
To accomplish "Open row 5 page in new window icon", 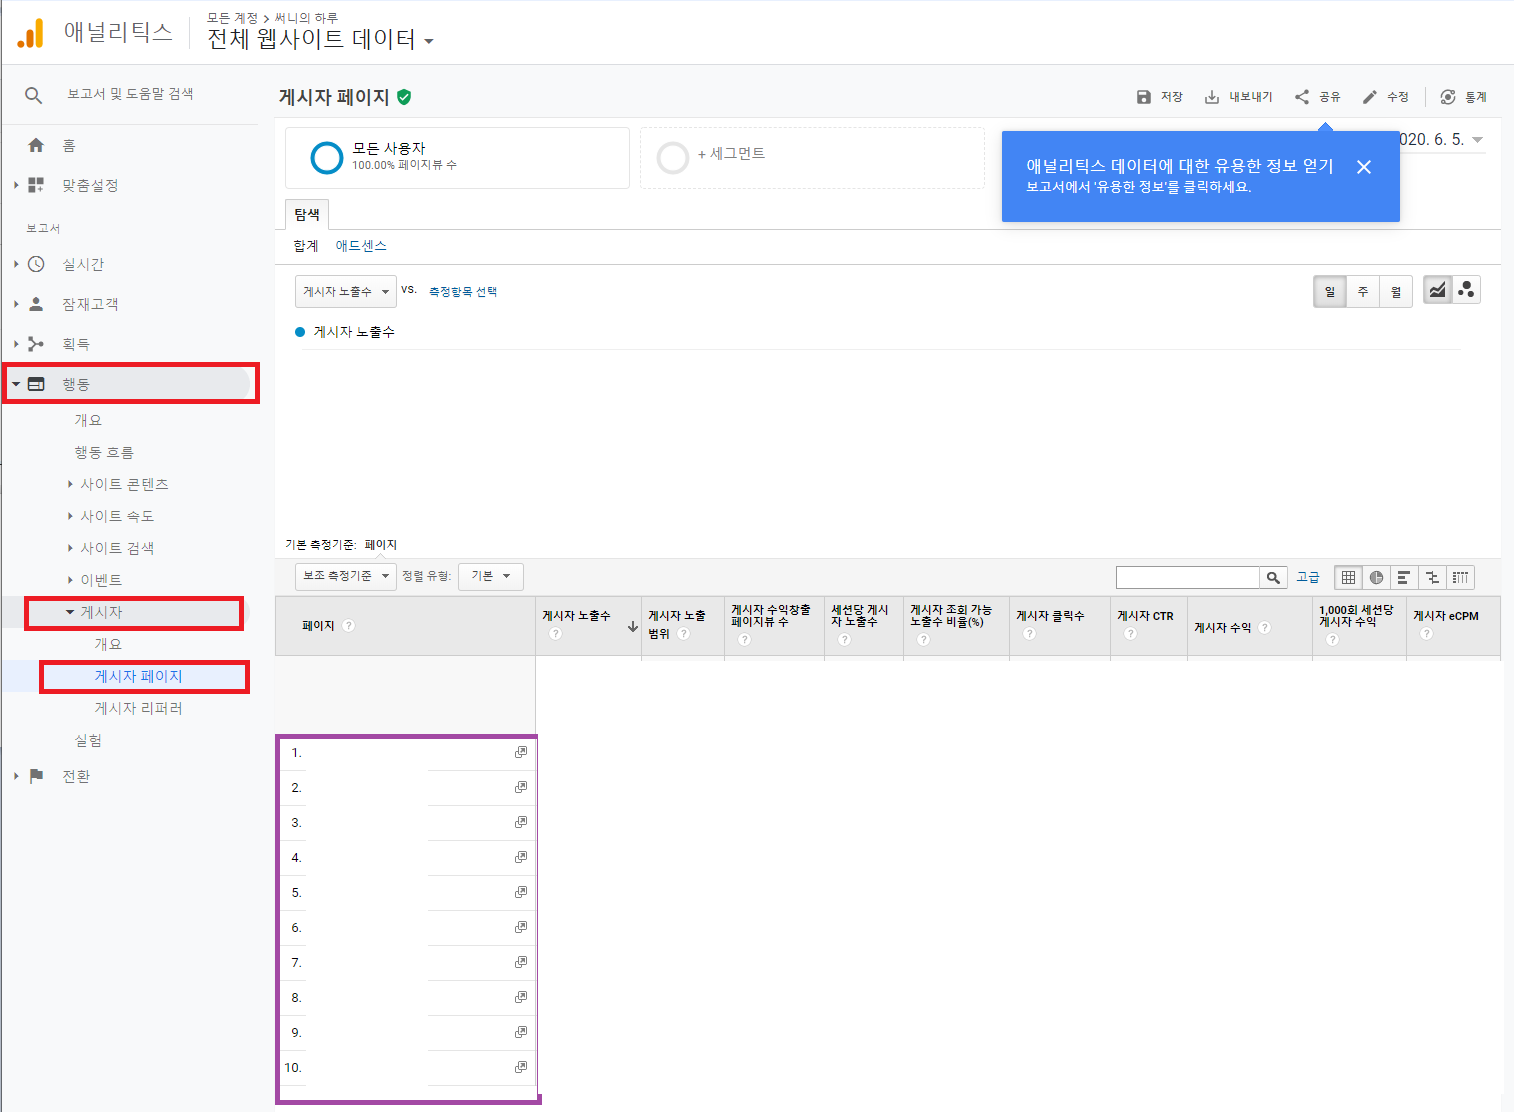I will (521, 892).
